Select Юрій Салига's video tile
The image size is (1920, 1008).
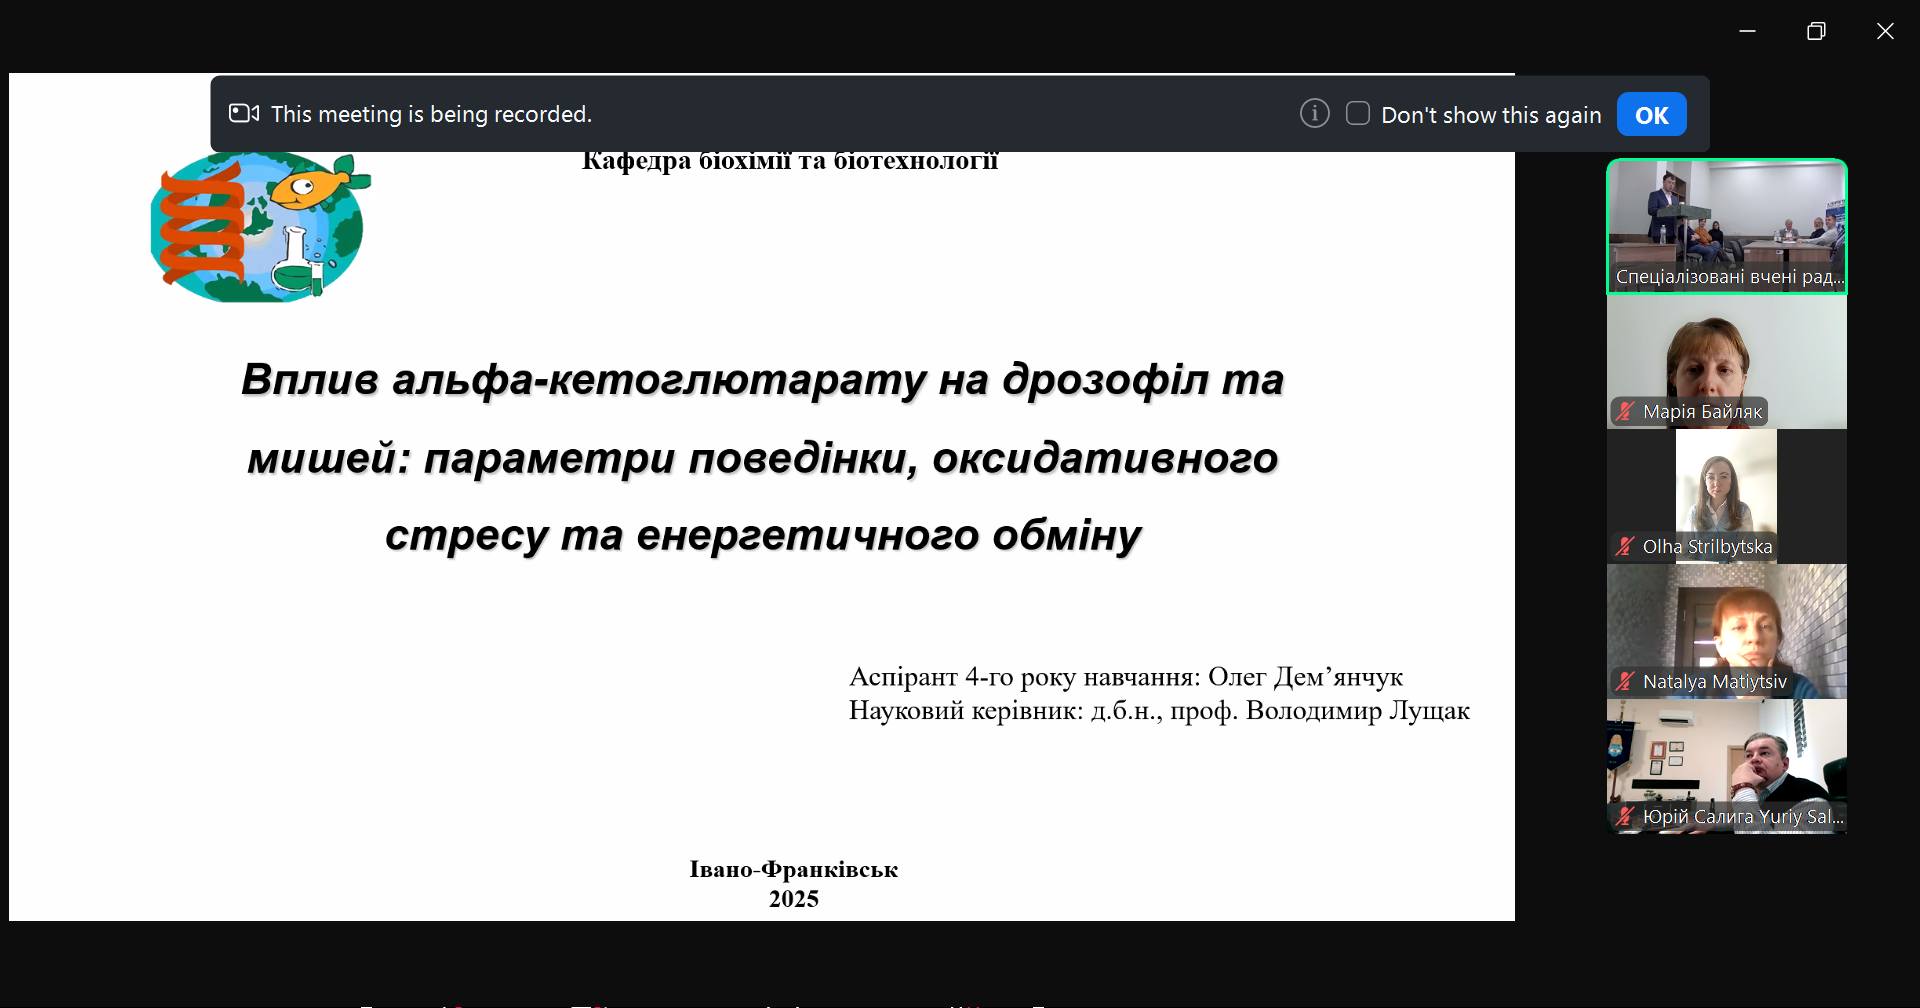pos(1727,767)
